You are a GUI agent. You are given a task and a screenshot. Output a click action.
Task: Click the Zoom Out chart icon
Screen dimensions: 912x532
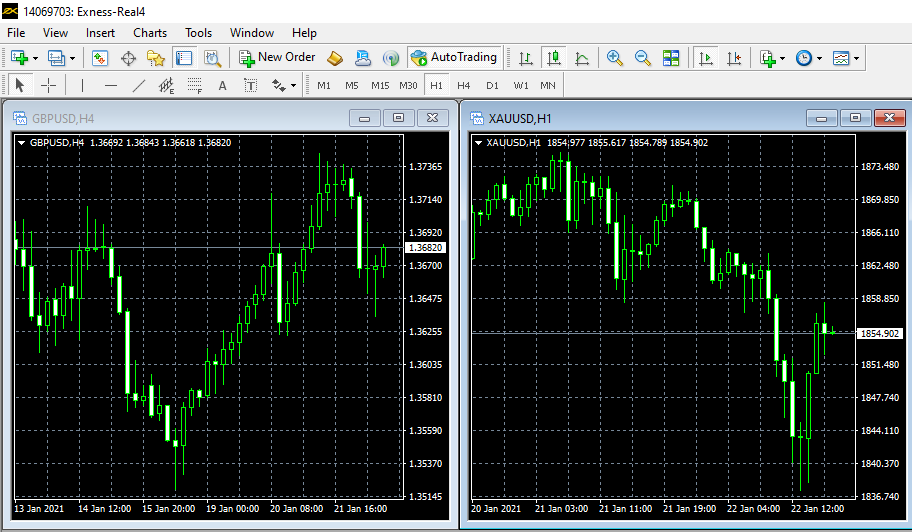click(642, 58)
